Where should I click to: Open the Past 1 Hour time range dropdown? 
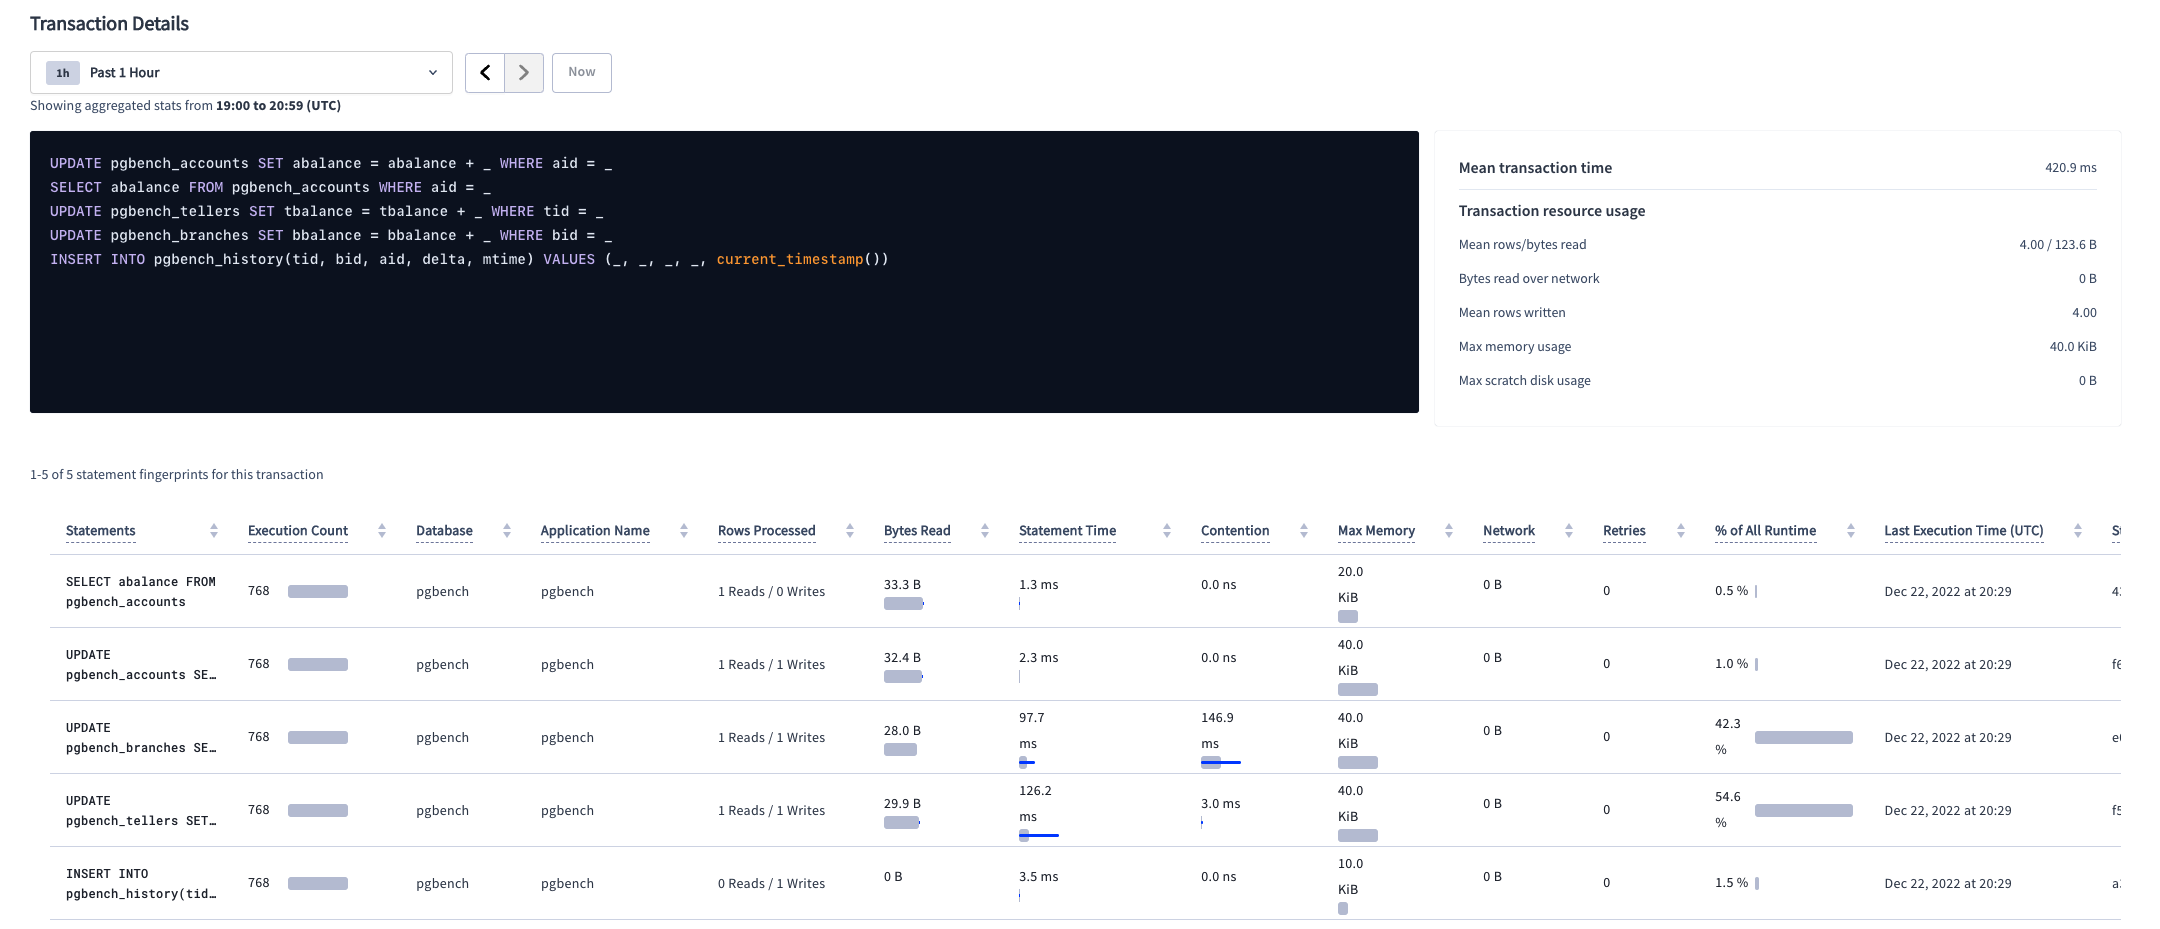[241, 73]
